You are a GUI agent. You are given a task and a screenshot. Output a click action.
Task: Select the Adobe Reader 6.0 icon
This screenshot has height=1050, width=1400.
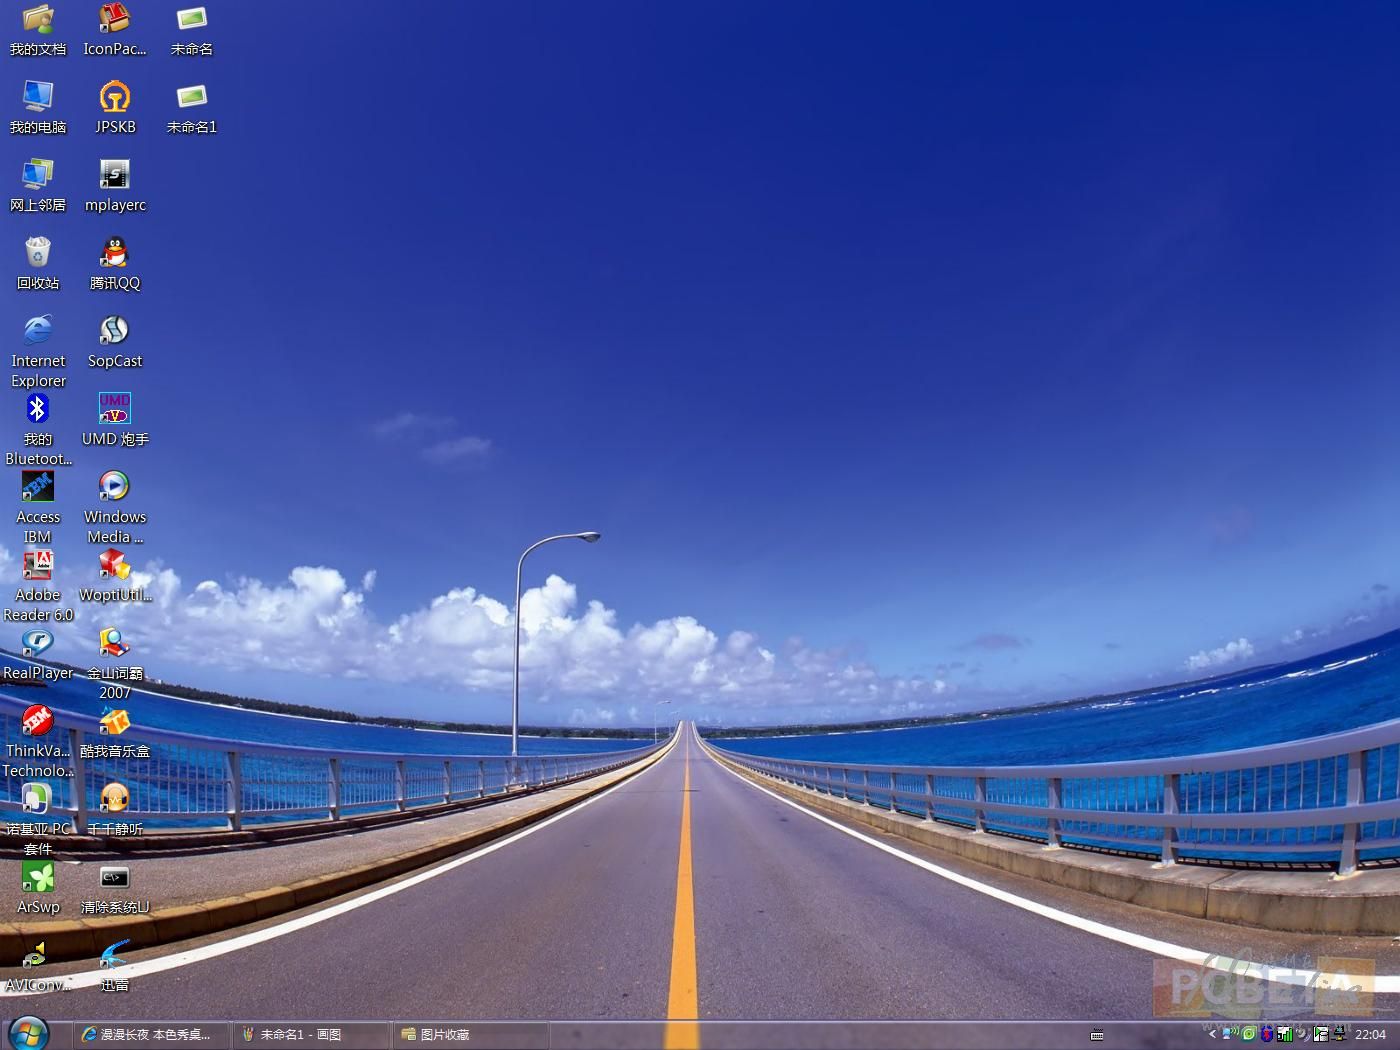coord(38,565)
